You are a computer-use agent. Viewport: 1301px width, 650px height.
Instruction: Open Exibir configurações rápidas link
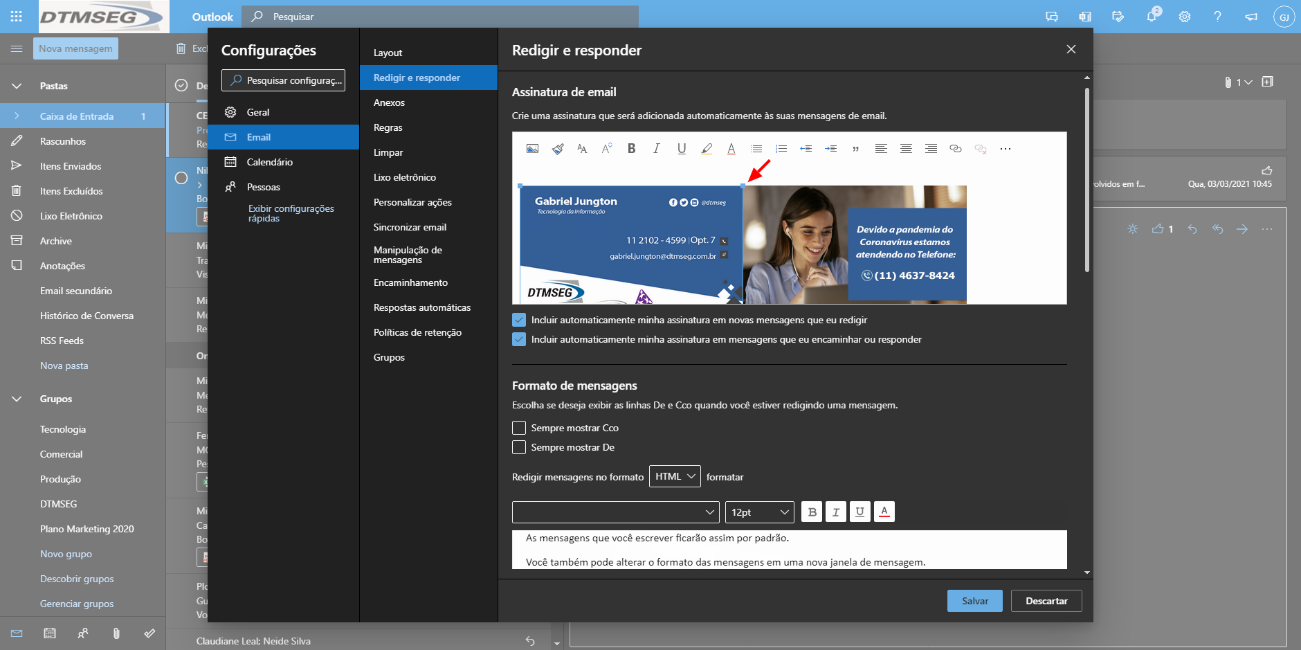coord(291,213)
